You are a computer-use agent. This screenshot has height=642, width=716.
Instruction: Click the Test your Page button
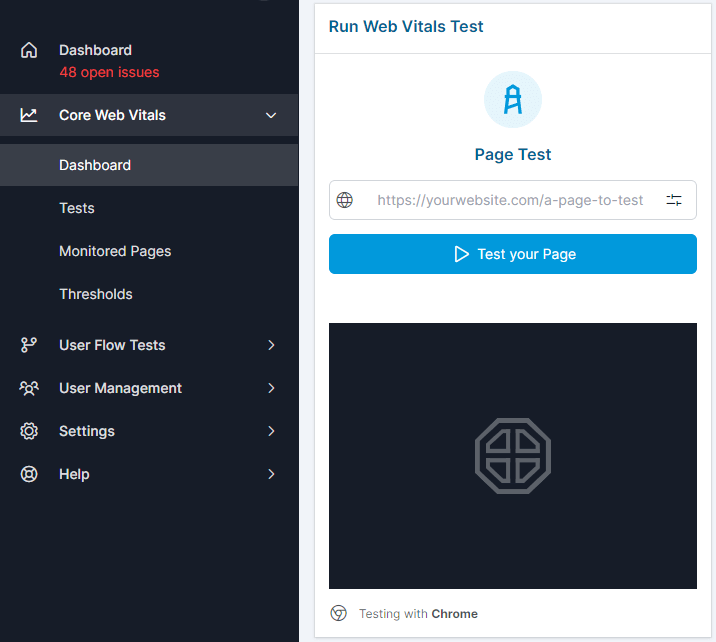click(513, 254)
